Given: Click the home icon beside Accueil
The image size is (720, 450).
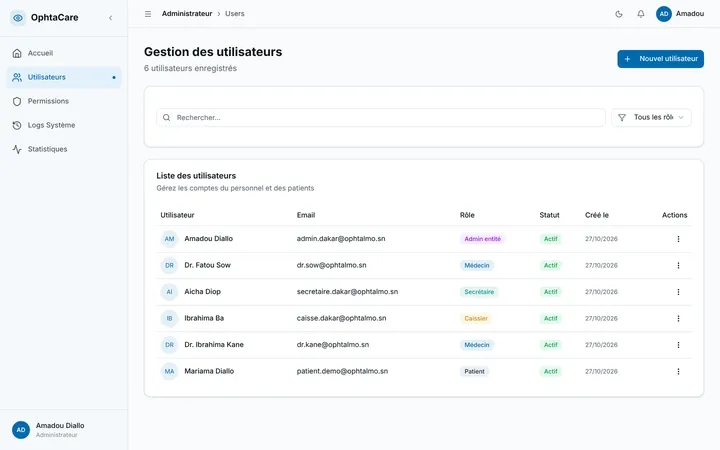Looking at the screenshot, I should tap(17, 53).
